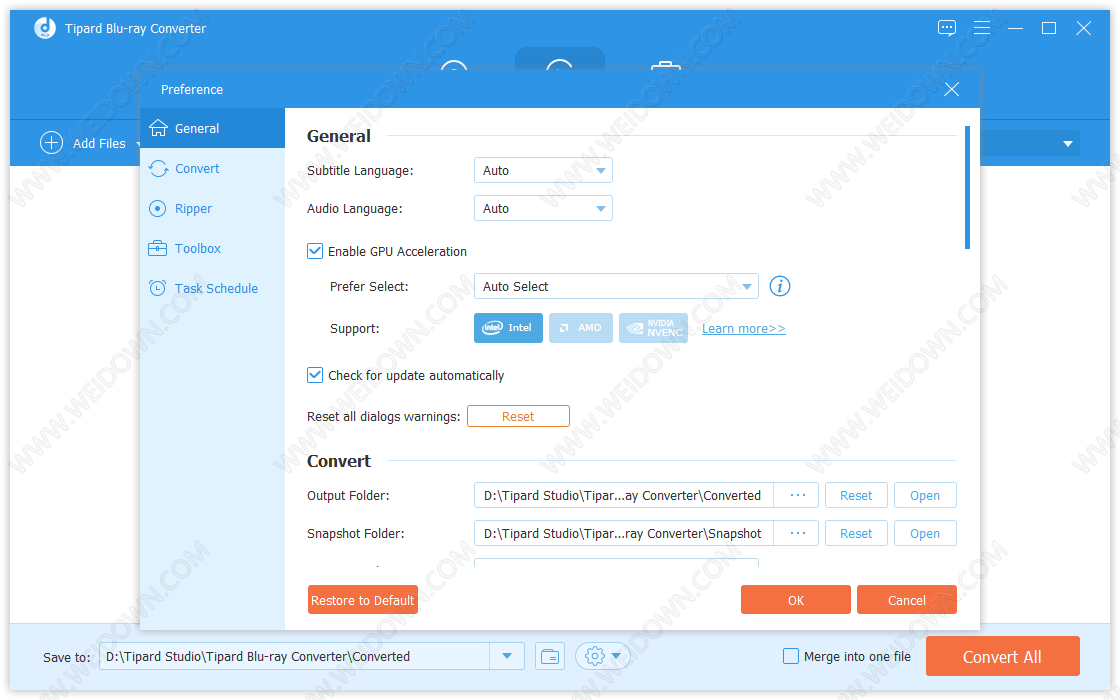
Task: Uncheck Check for update automatically
Action: tap(315, 376)
